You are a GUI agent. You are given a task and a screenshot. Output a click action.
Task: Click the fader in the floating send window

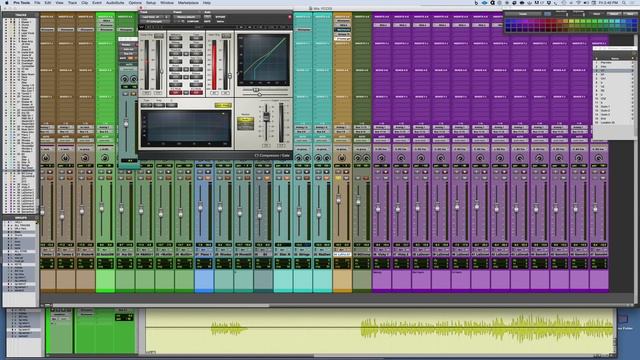coord(126,123)
